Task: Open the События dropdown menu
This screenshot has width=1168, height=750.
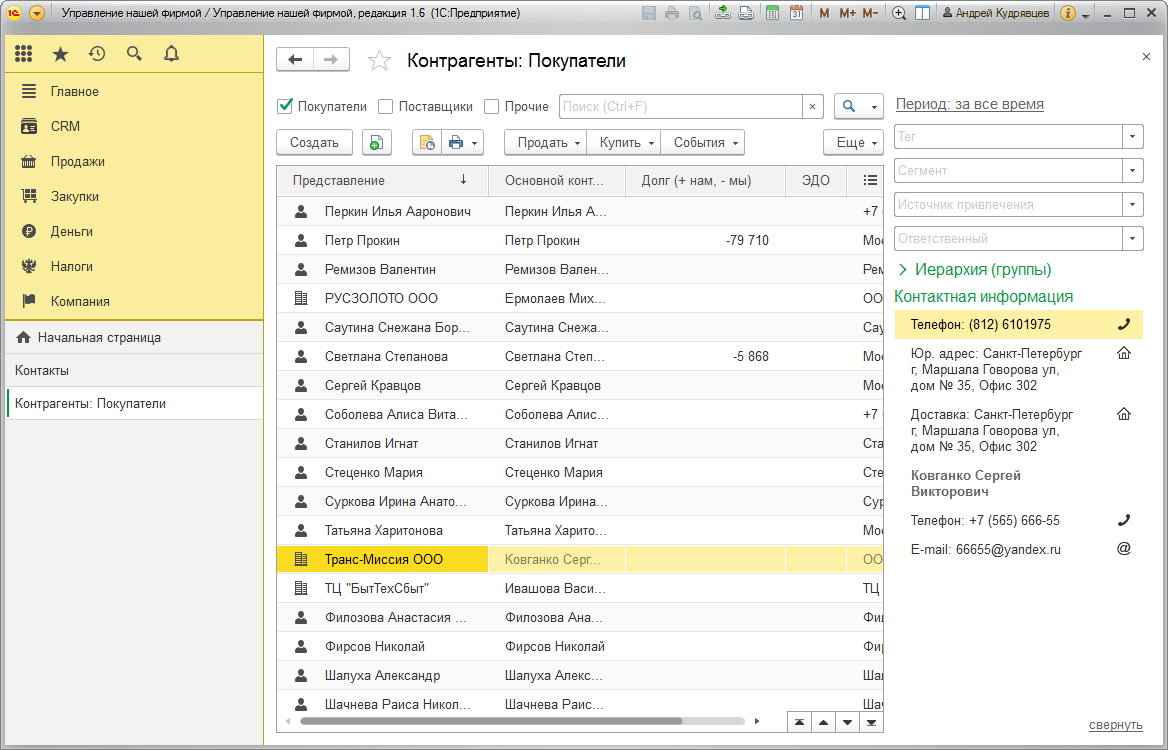Action: click(x=702, y=142)
